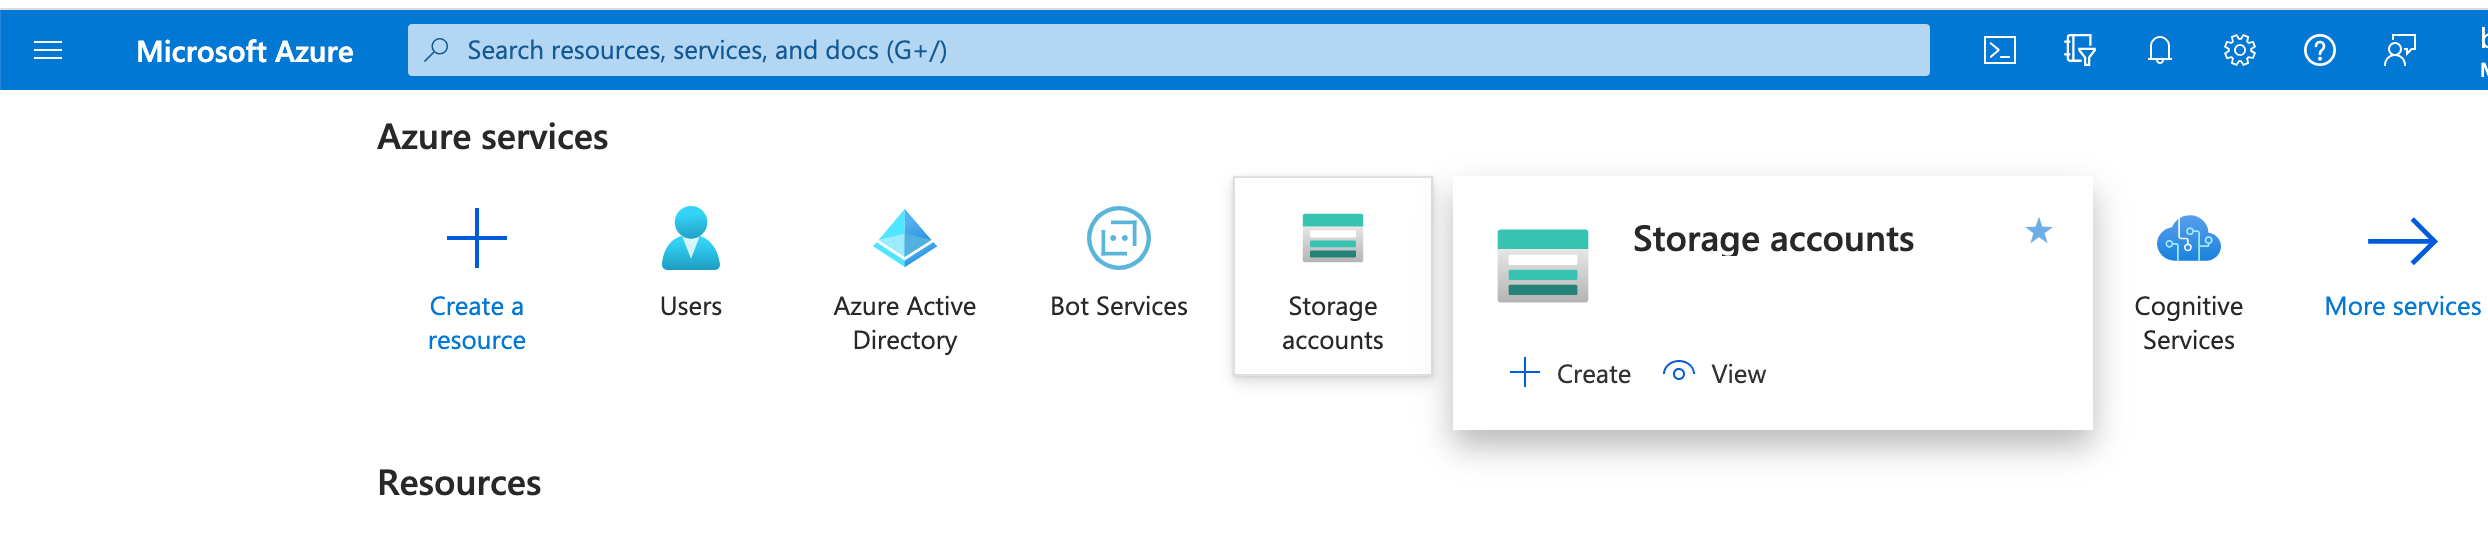Open the Storage accounts tile icon
The height and width of the screenshot is (544, 2488).
(x=1333, y=238)
